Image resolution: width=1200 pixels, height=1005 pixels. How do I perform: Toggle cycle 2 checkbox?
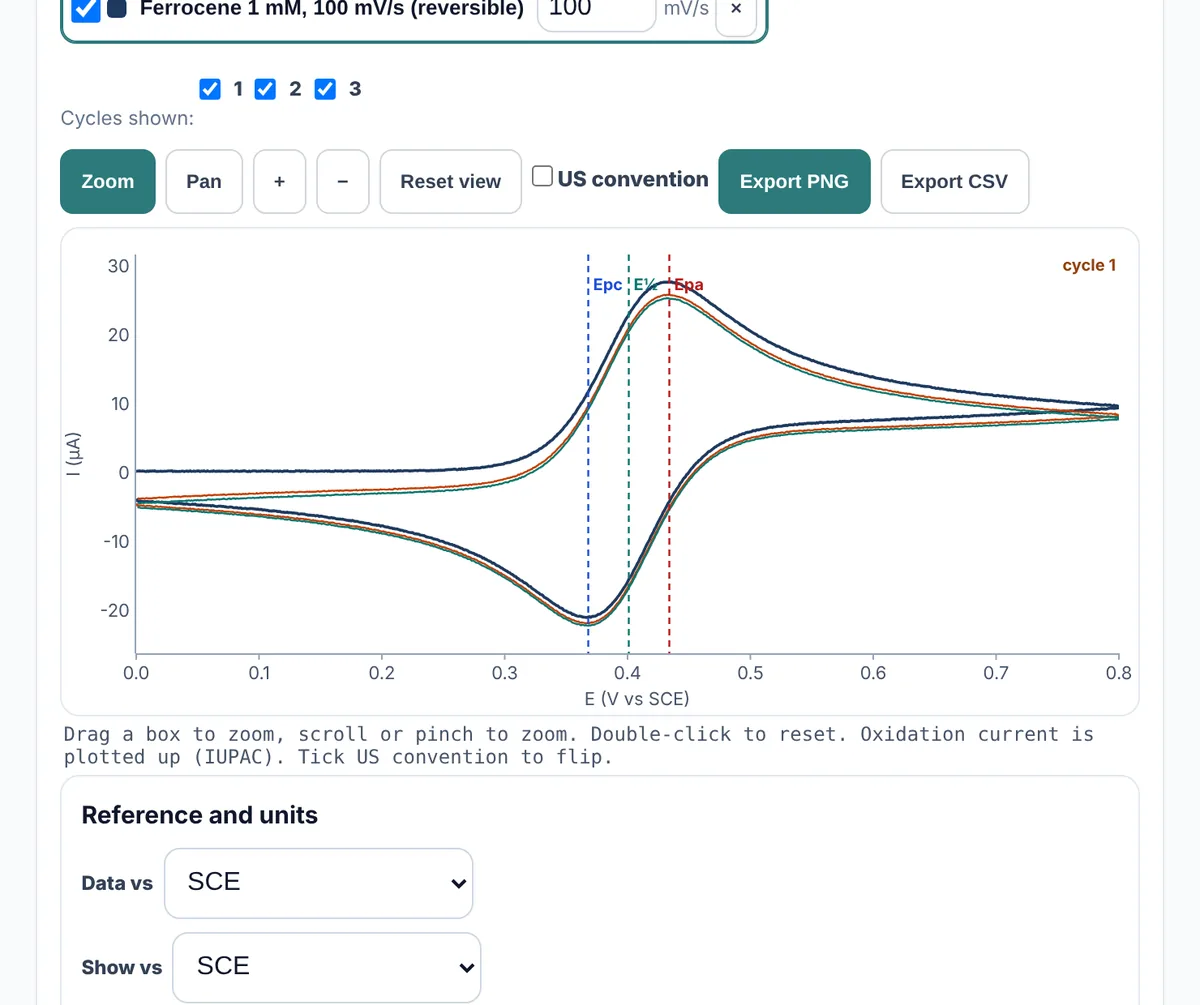pyautogui.click(x=265, y=89)
